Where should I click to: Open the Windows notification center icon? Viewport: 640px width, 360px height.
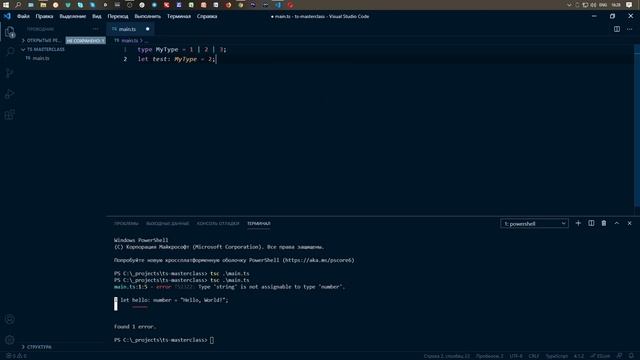(x=629, y=5)
